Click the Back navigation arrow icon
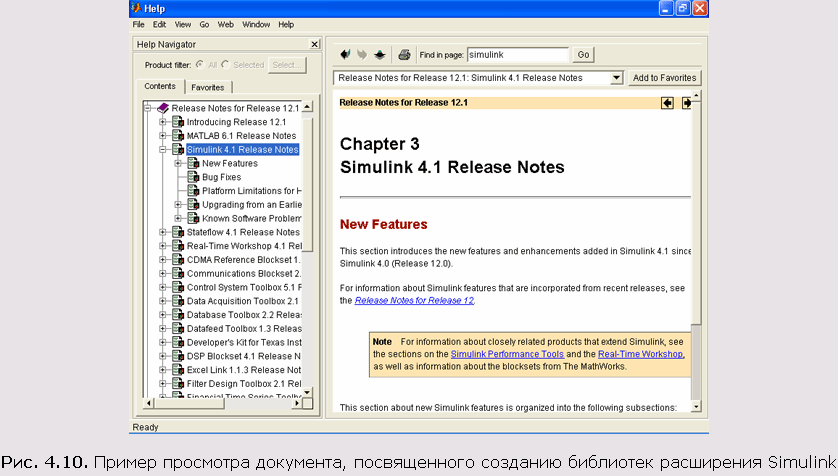The height and width of the screenshot is (476, 838). 345,54
